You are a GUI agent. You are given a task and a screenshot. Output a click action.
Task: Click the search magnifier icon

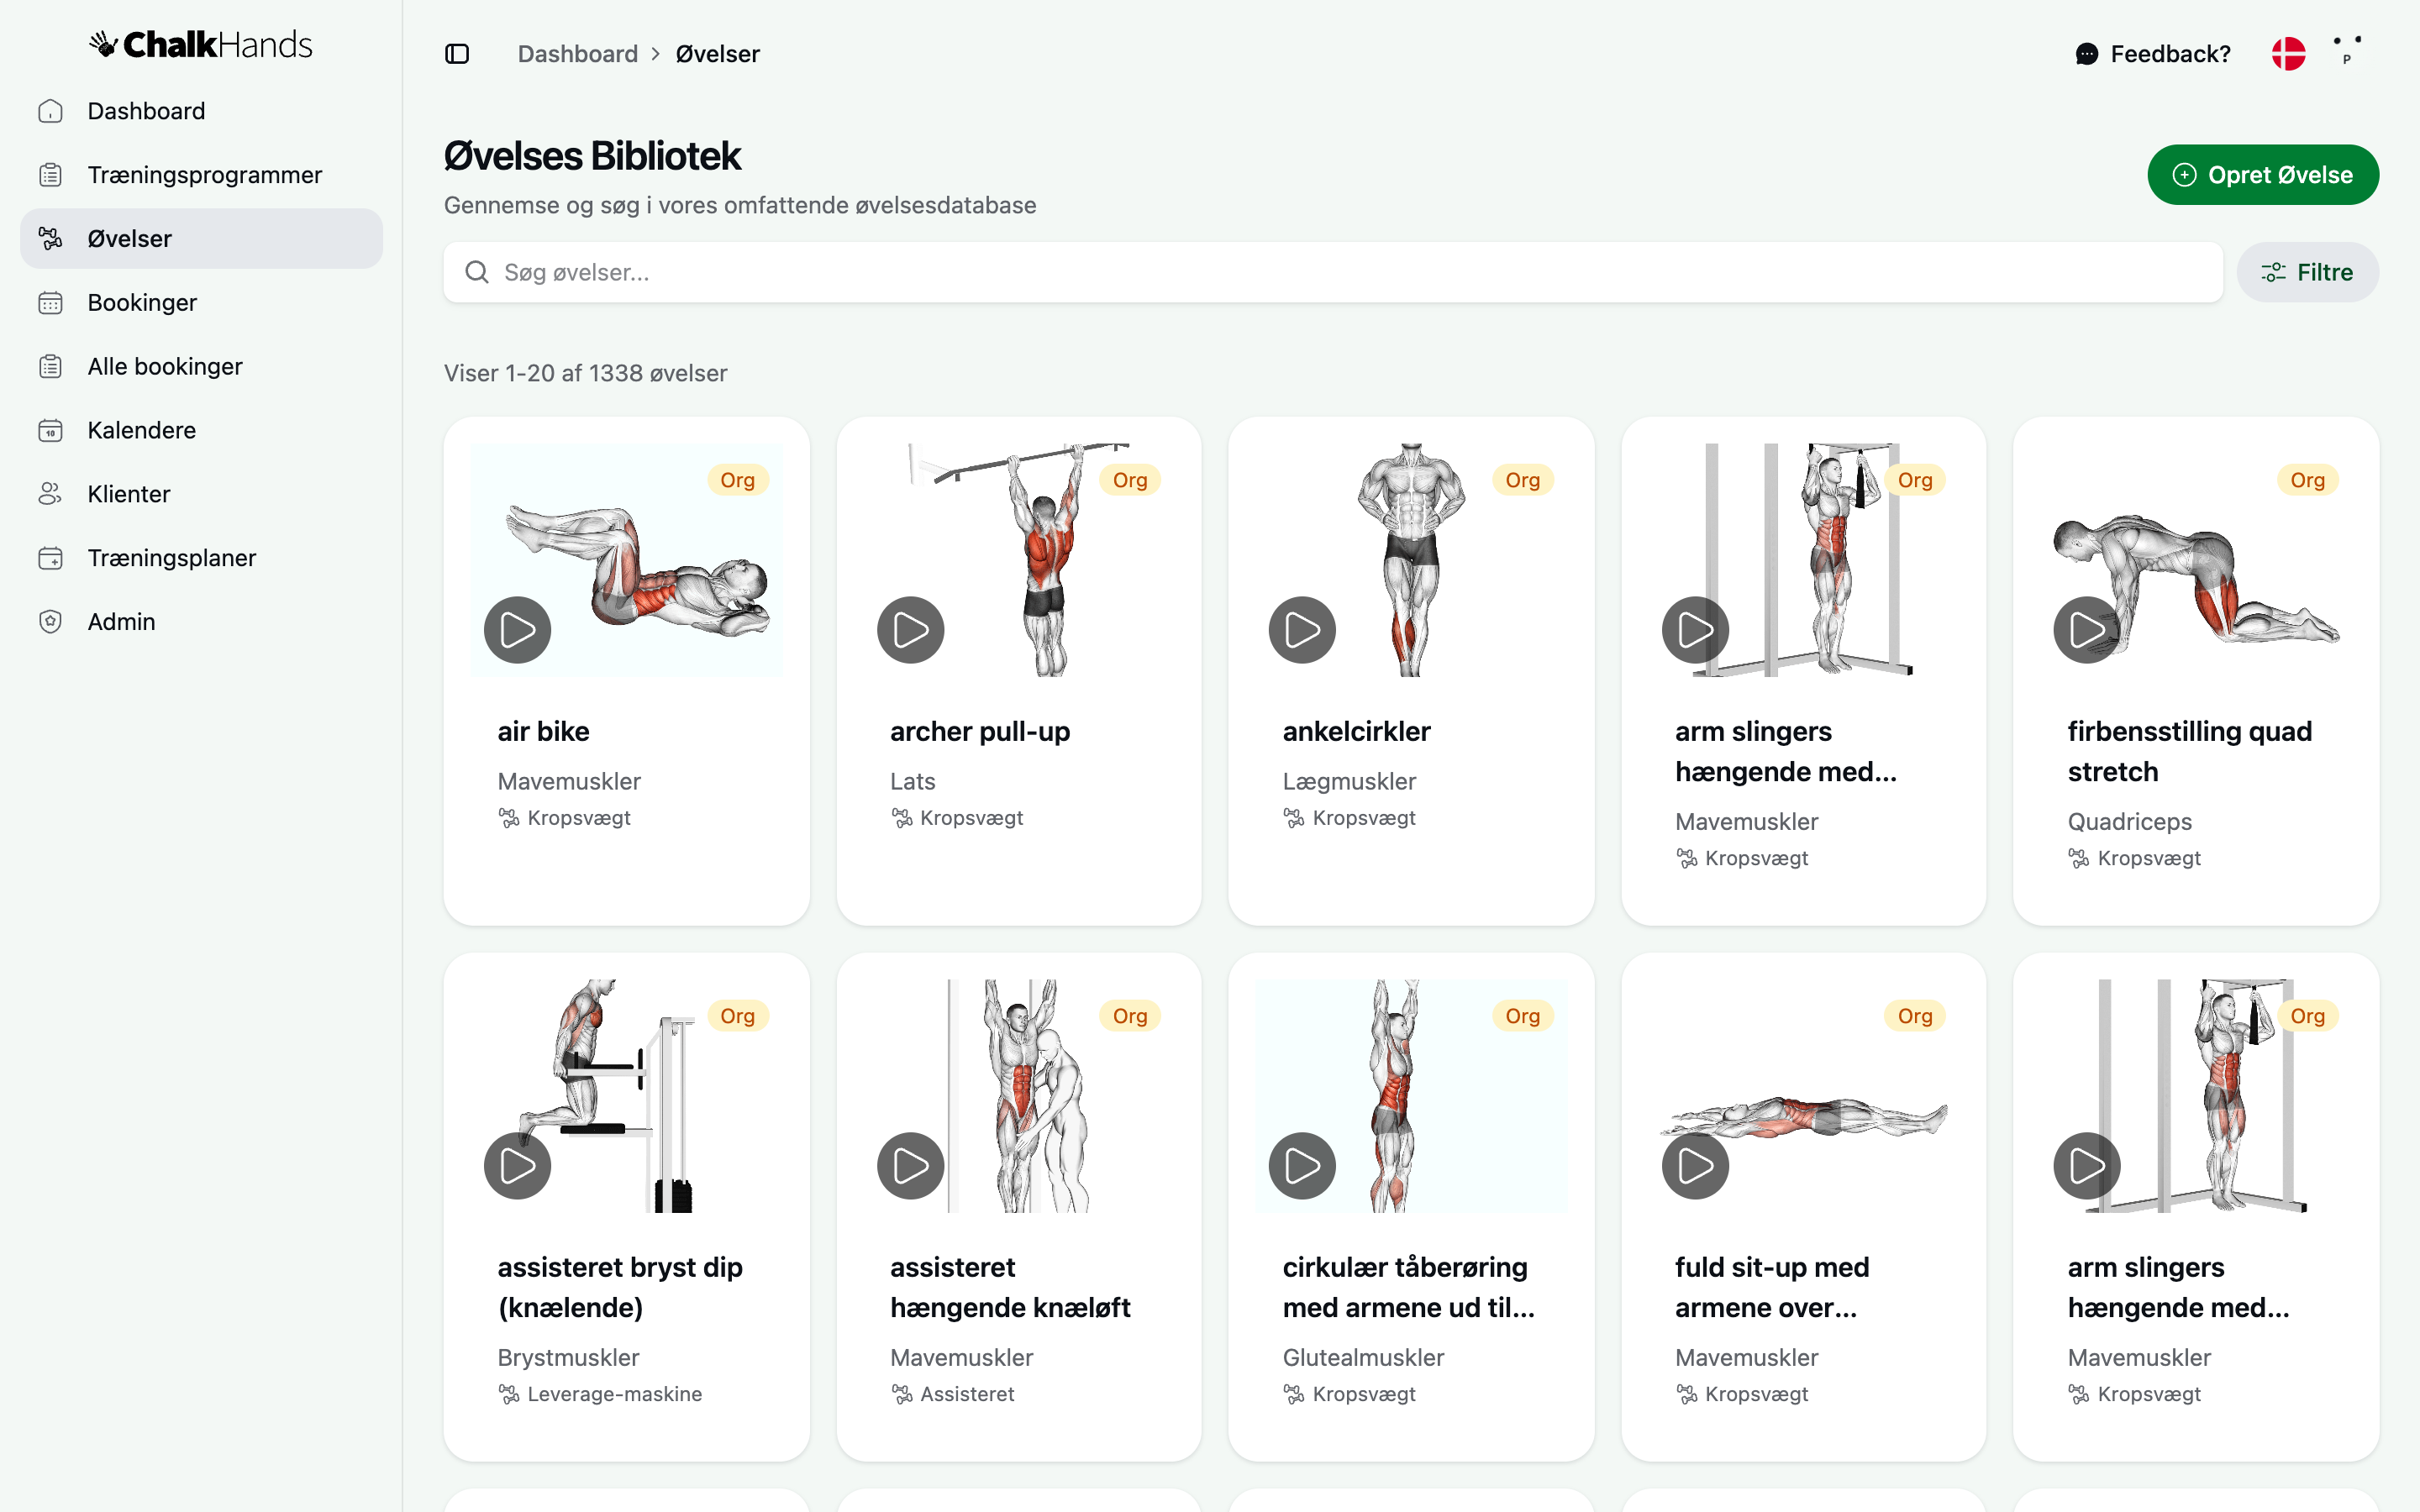[x=477, y=272]
